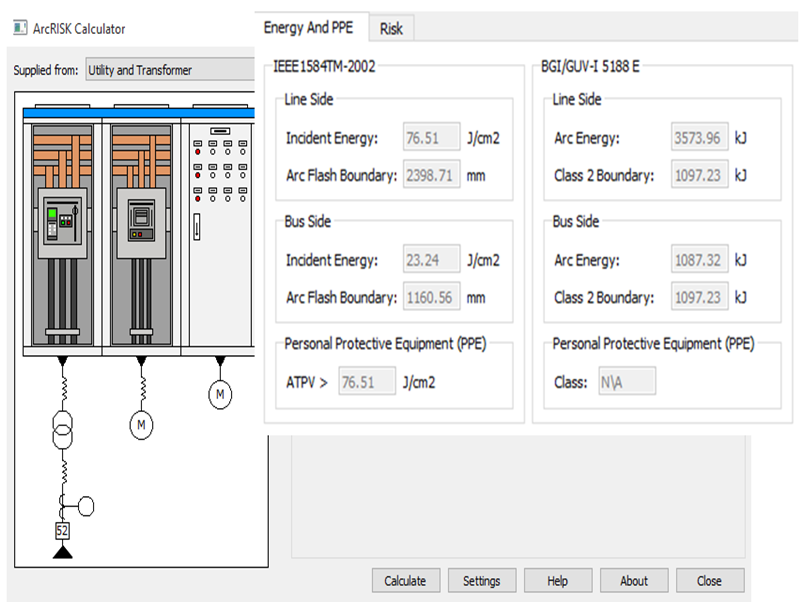Screen dimensions: 804x604
Task: Select the middle switchgear panel breaker unit
Action: 142,223
